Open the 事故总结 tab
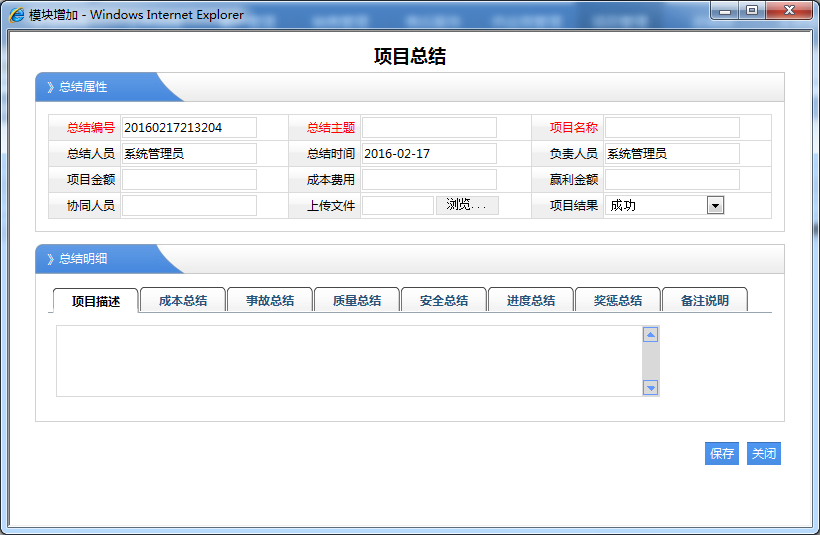 (270, 300)
